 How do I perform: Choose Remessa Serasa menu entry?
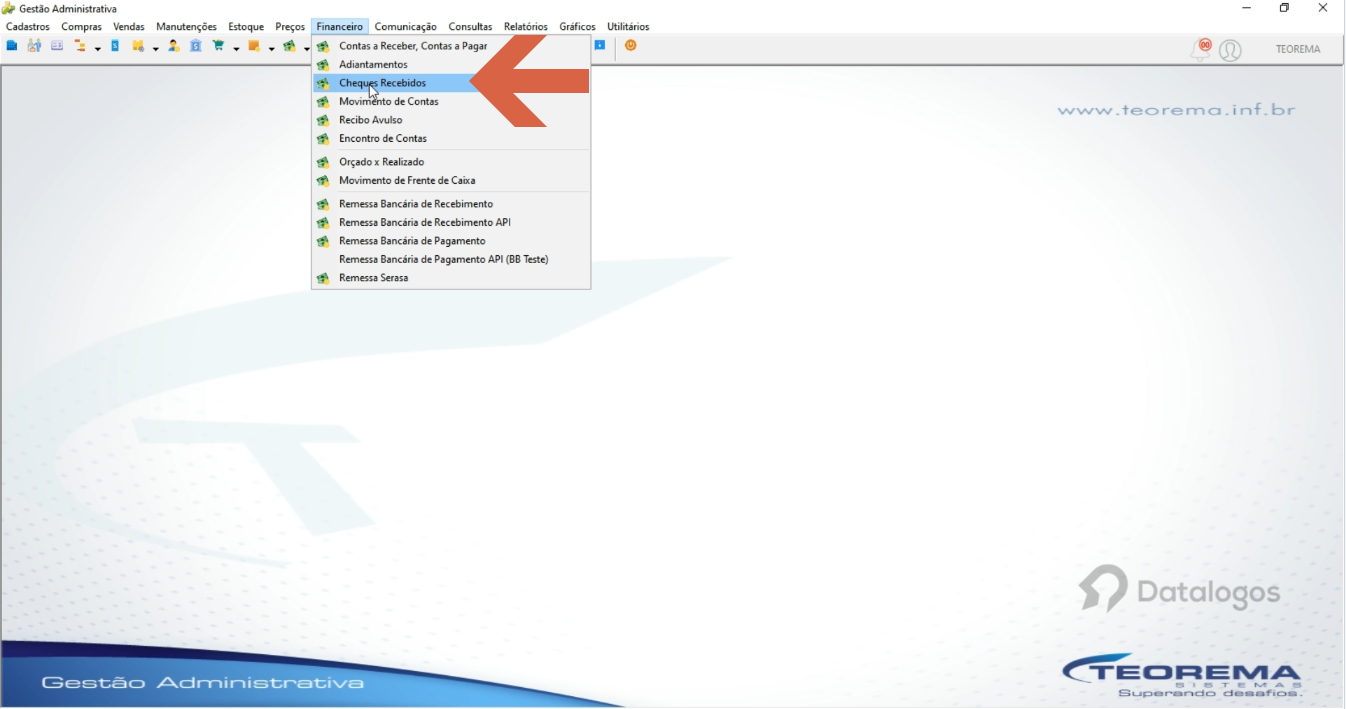point(451,278)
